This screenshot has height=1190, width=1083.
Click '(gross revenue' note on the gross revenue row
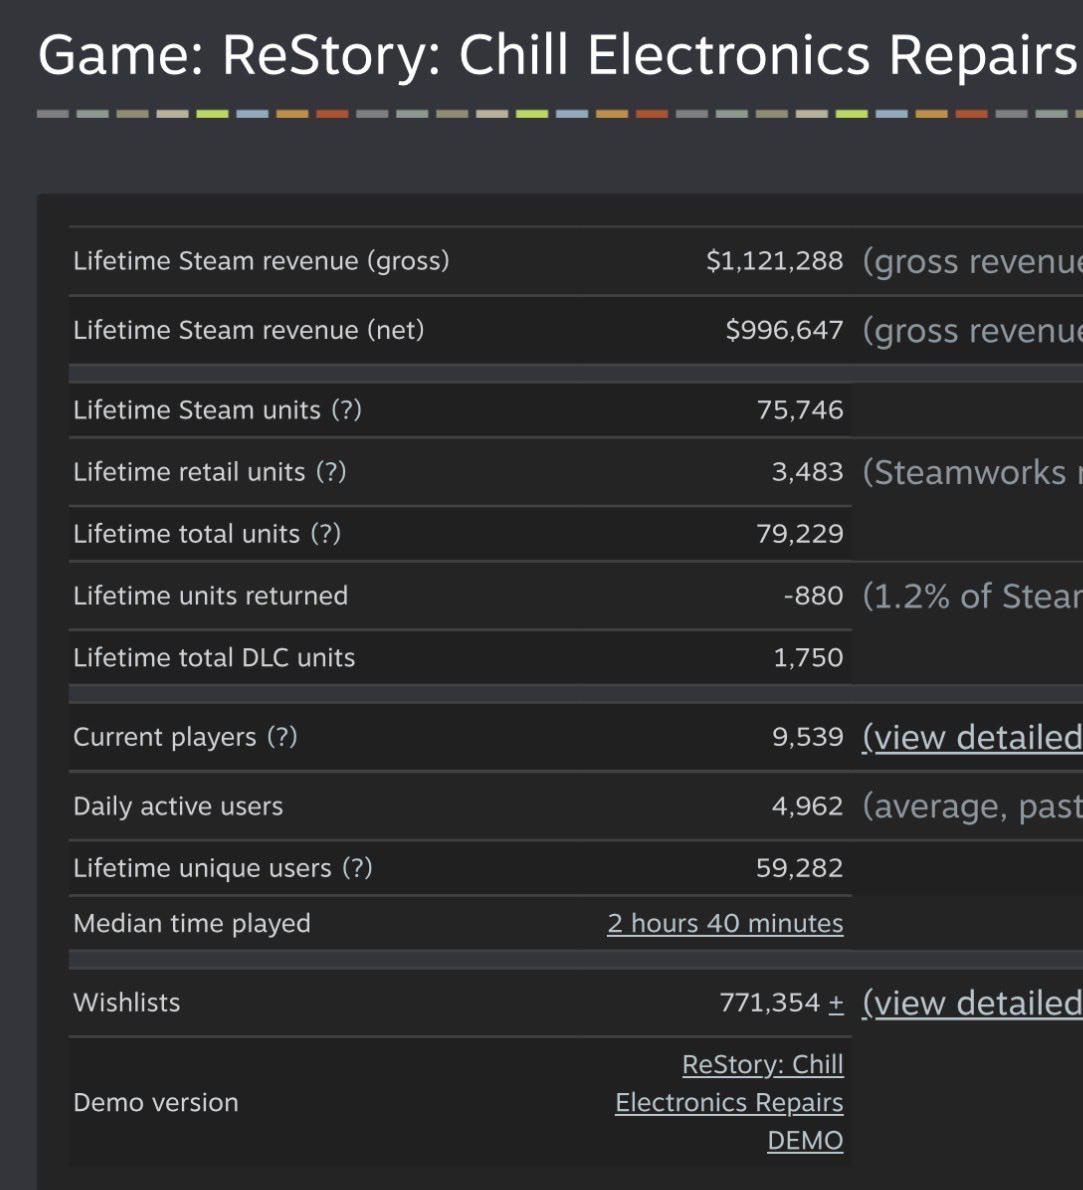pos(972,261)
